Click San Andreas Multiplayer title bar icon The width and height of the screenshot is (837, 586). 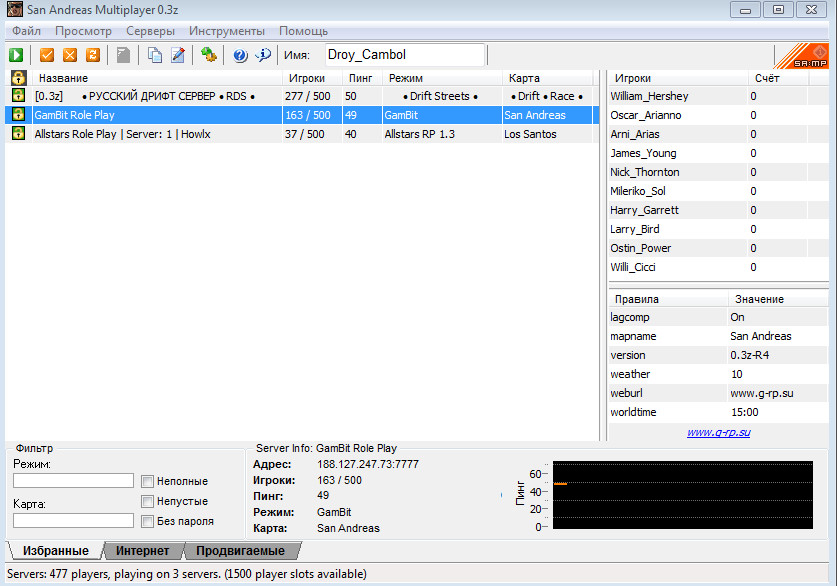15,10
